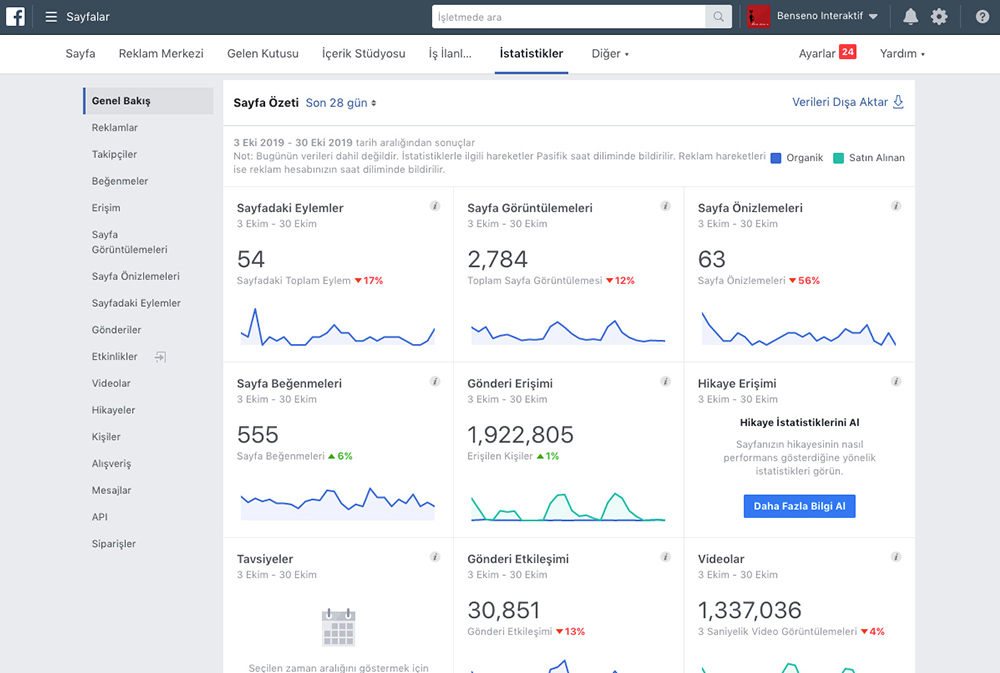Click the green Satın Alınan legend swatch

[x=838, y=158]
